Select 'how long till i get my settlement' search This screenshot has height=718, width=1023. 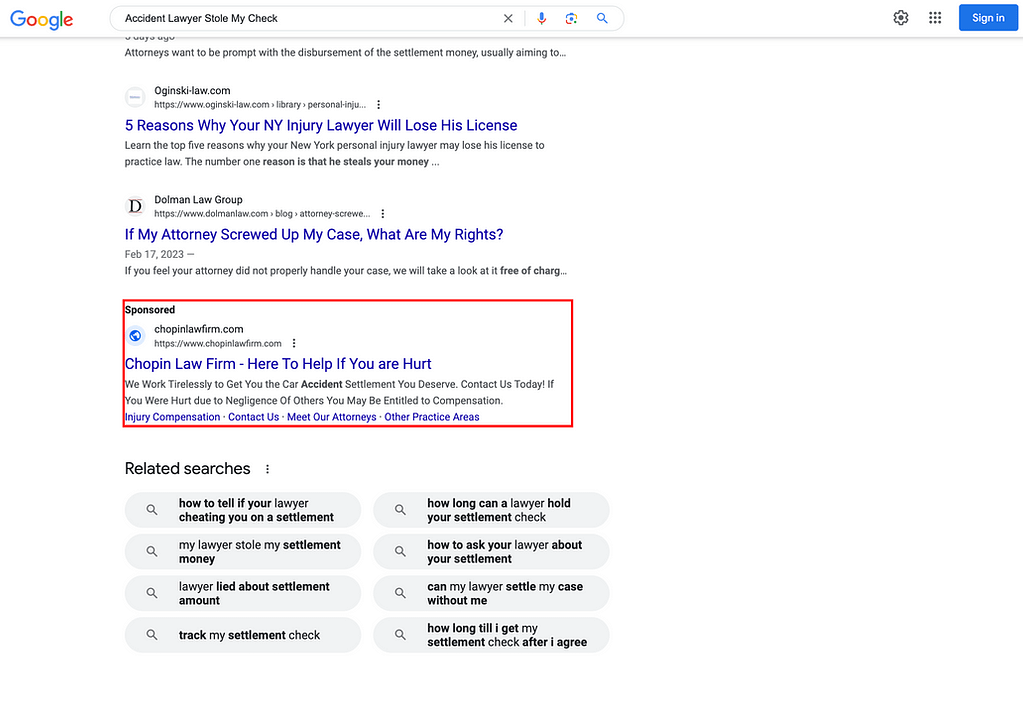(491, 635)
